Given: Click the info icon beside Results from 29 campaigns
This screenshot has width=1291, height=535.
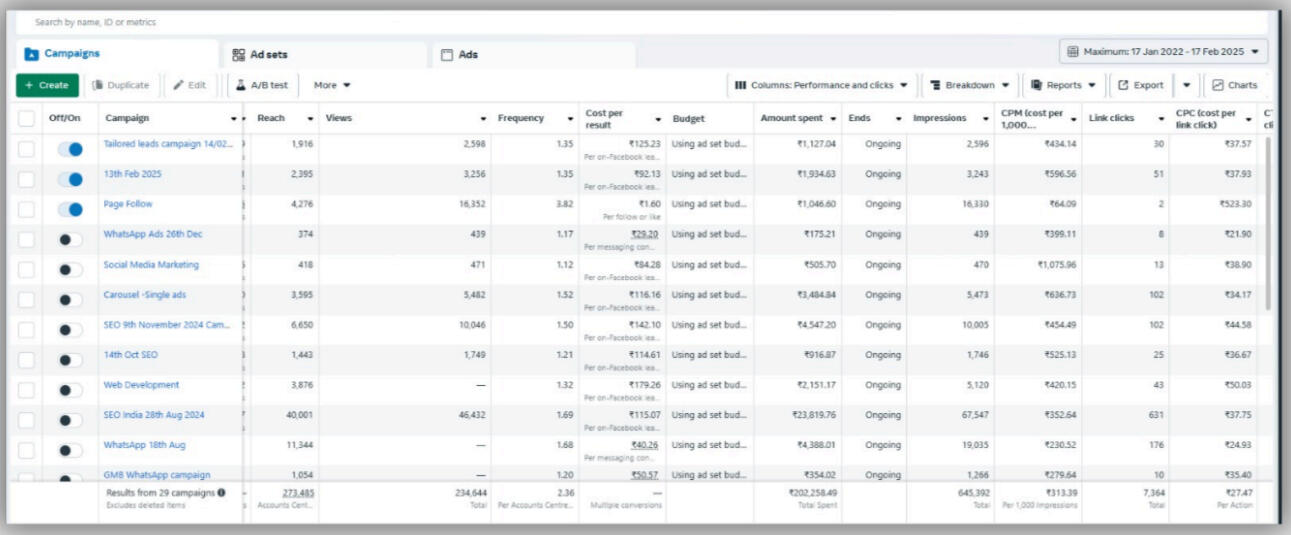Looking at the screenshot, I should point(221,493).
